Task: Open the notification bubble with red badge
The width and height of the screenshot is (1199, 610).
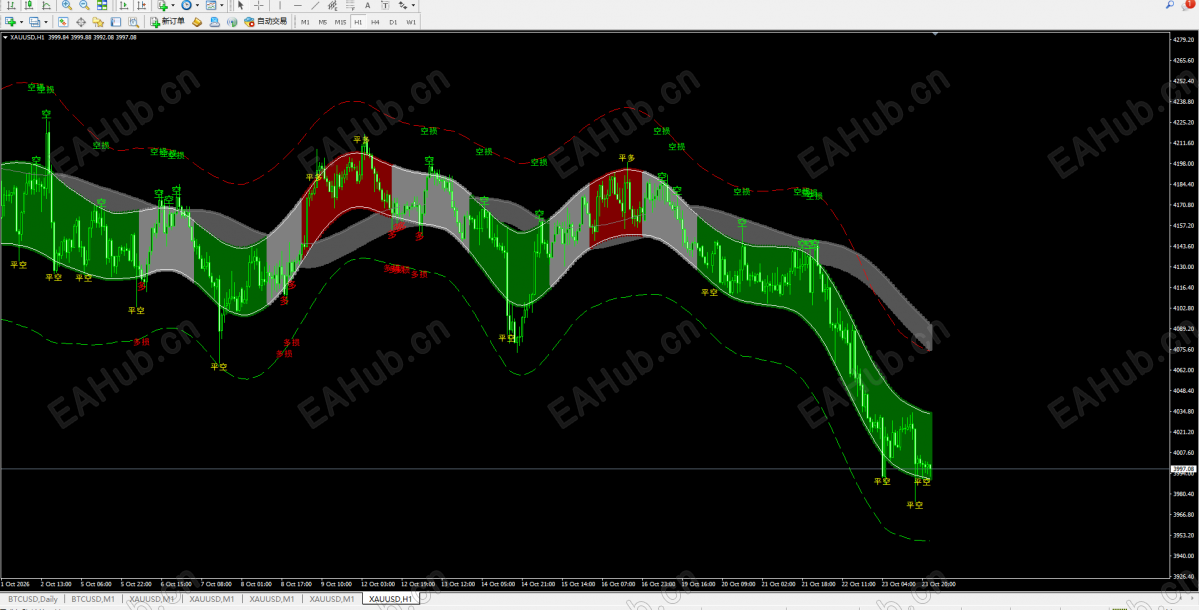Action: tap(1188, 5)
